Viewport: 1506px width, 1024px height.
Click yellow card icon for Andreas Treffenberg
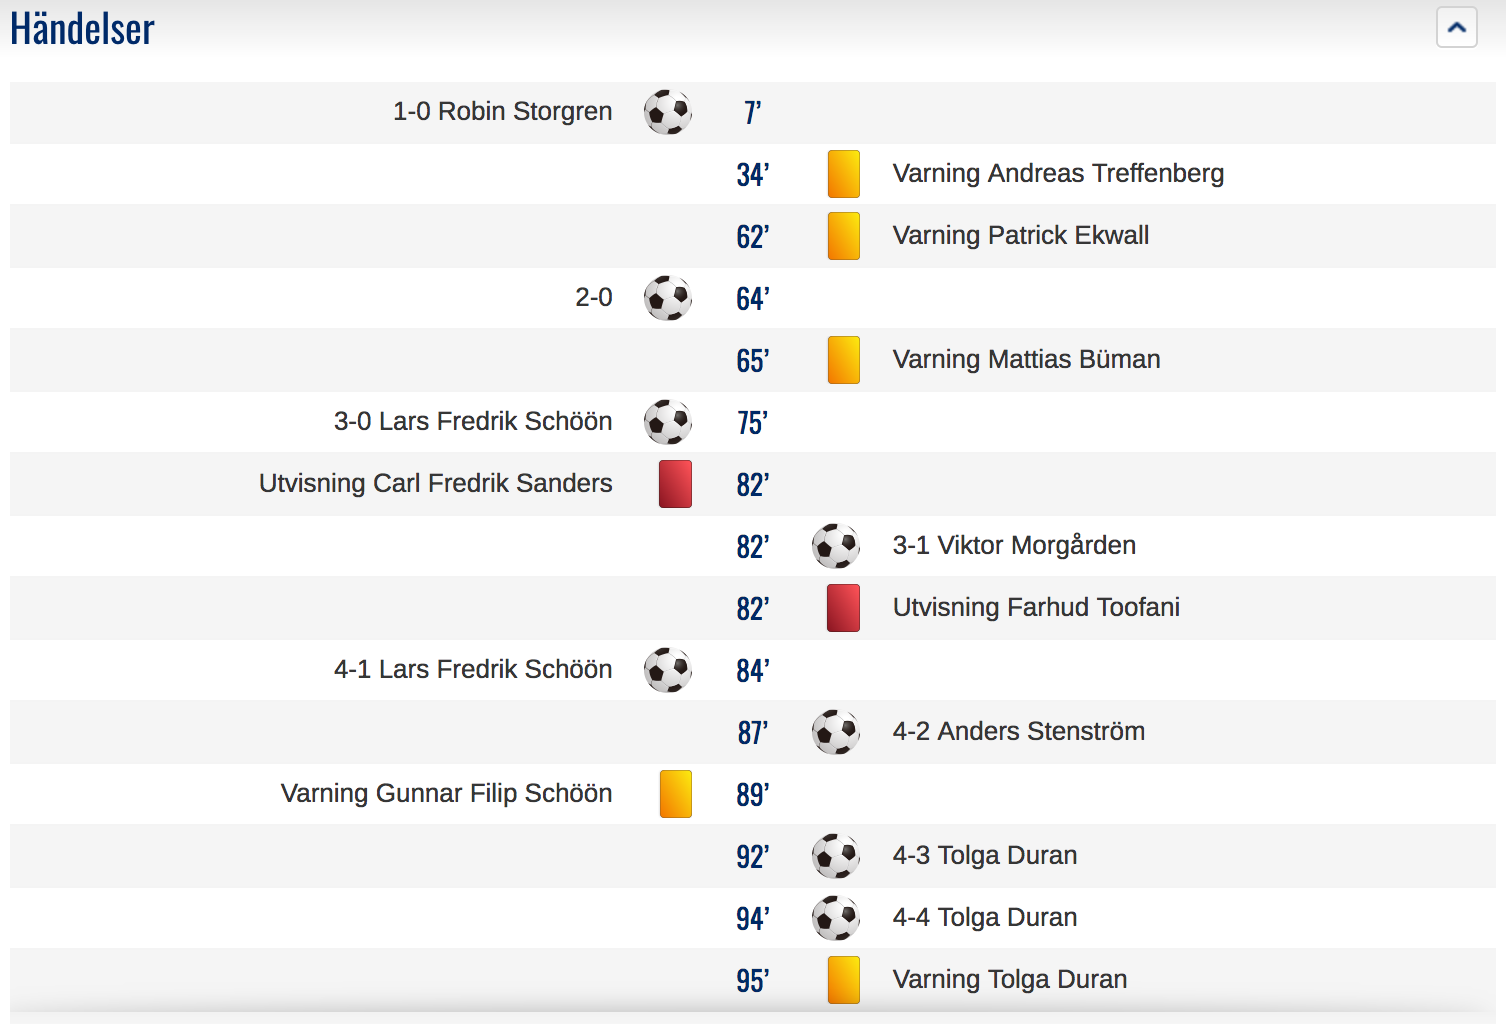click(844, 174)
